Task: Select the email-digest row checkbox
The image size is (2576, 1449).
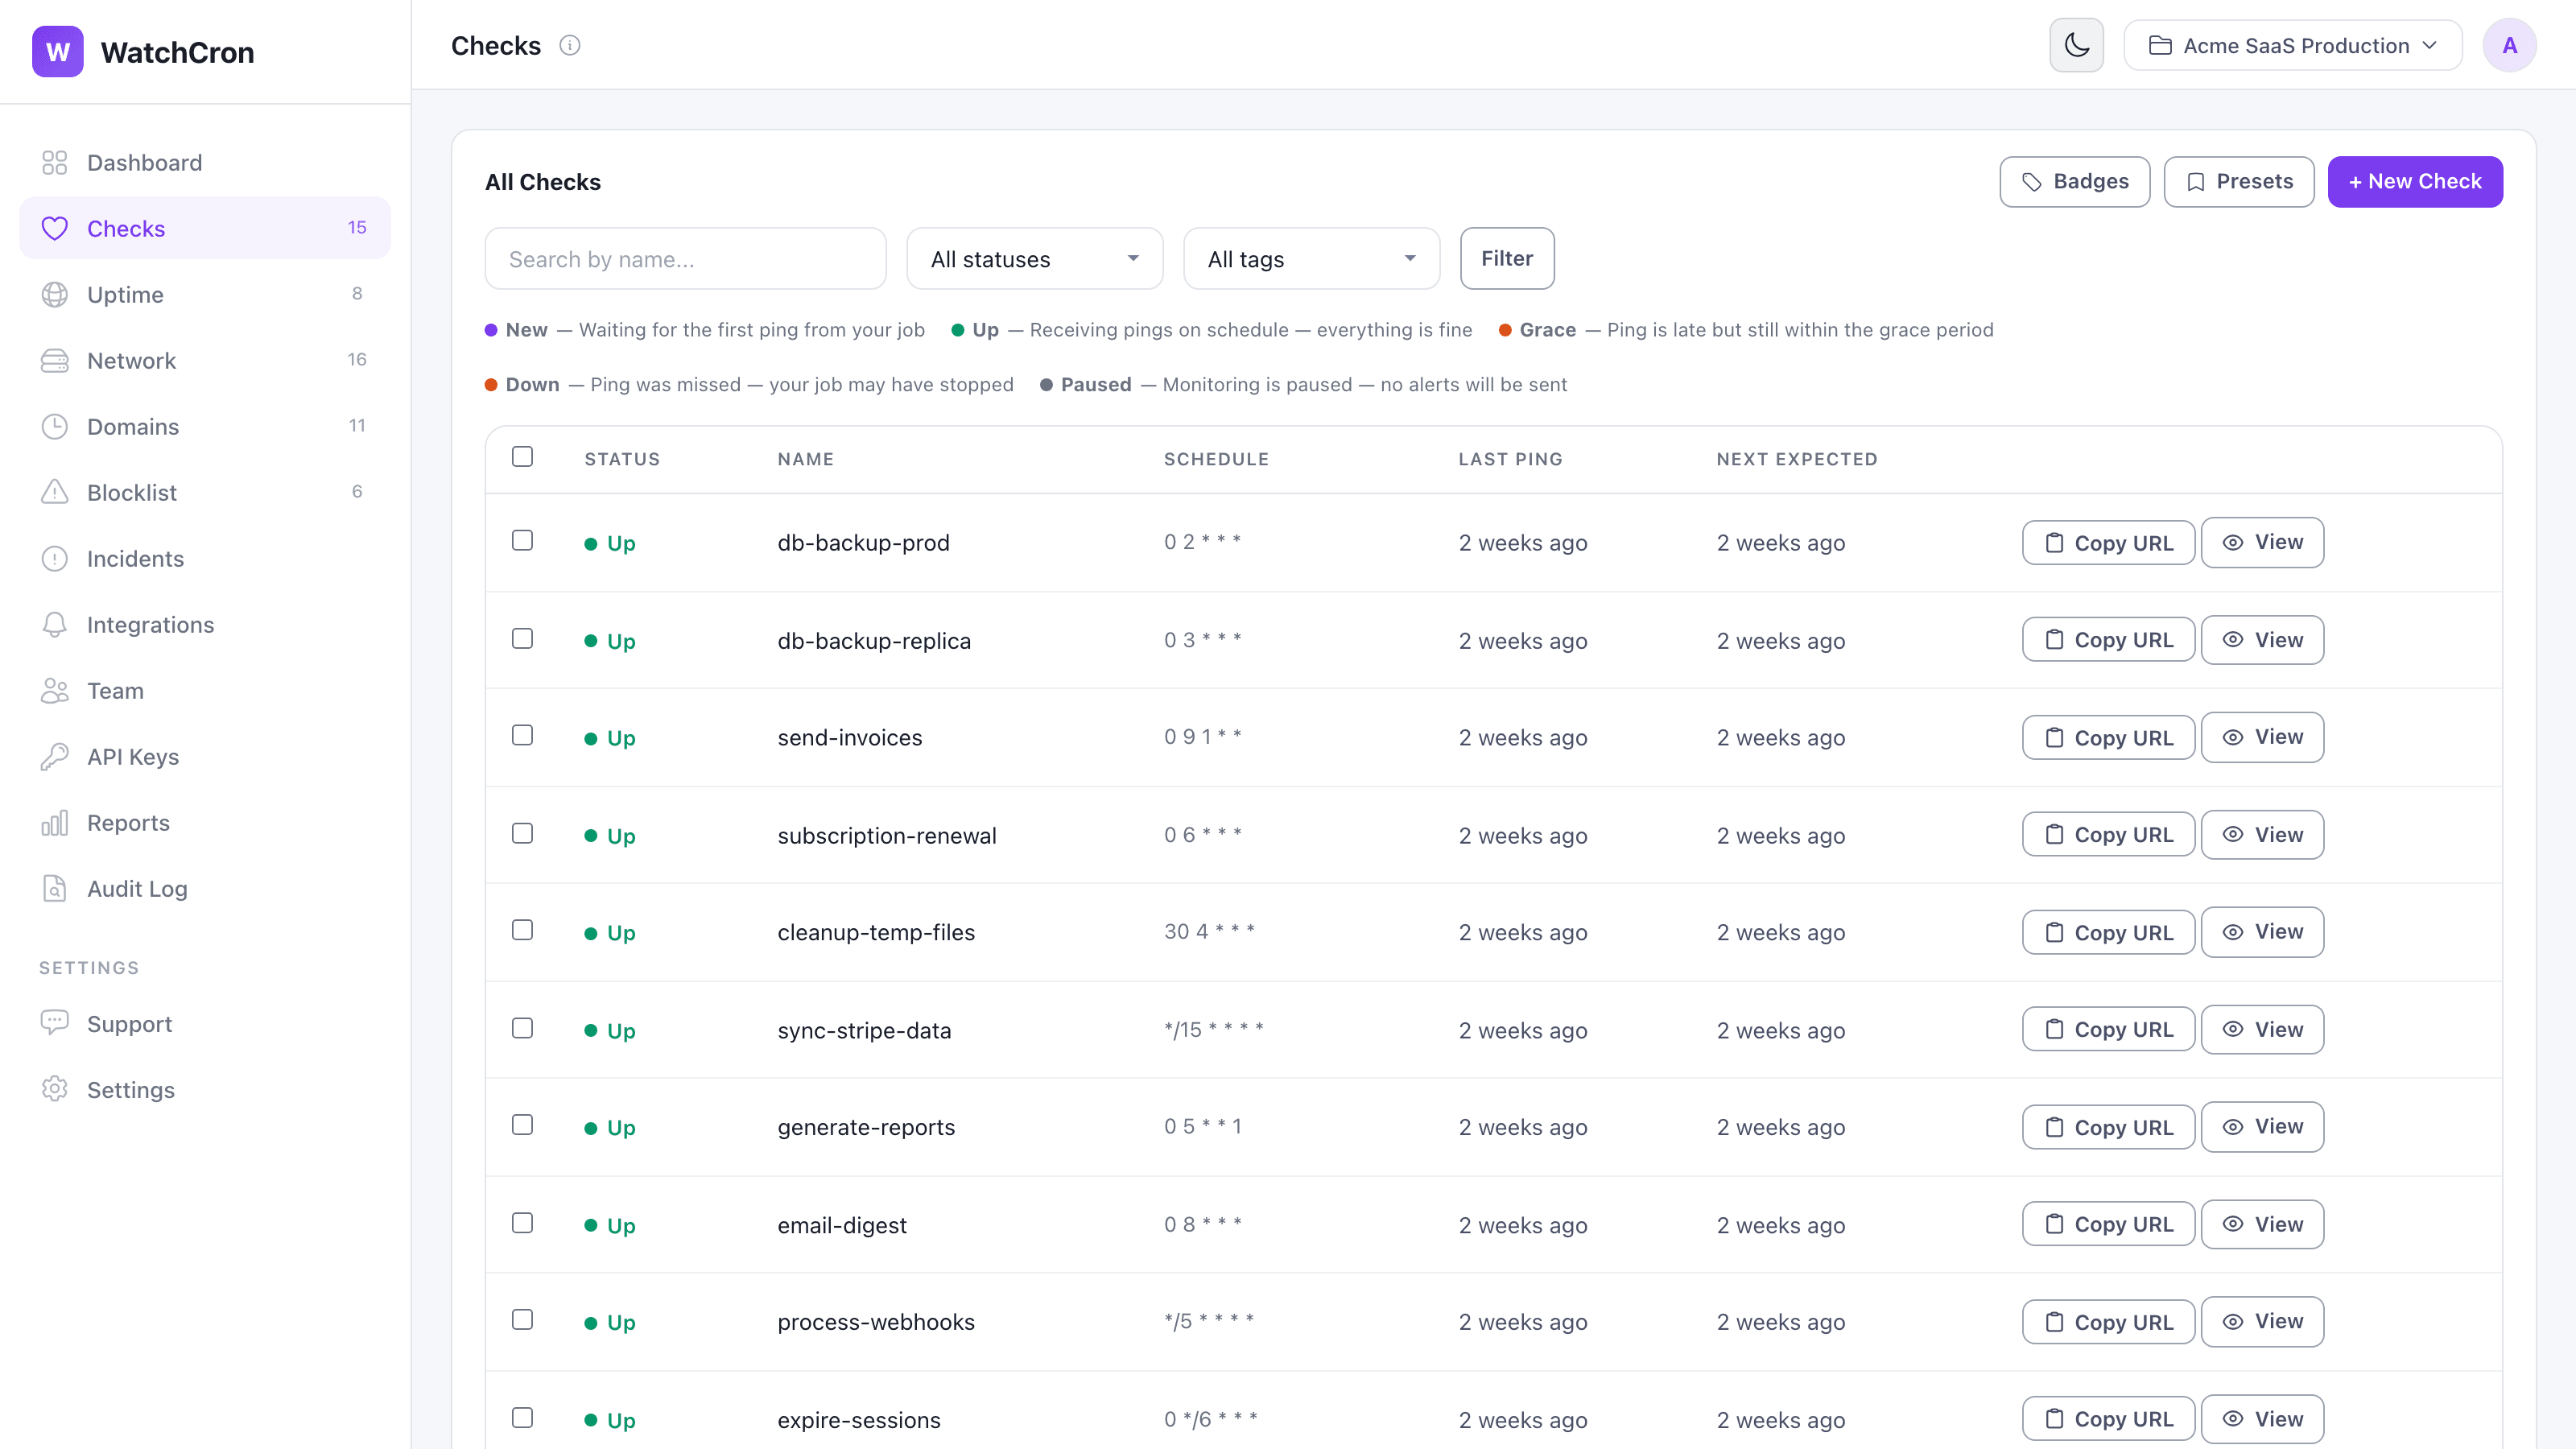Action: [x=522, y=1223]
